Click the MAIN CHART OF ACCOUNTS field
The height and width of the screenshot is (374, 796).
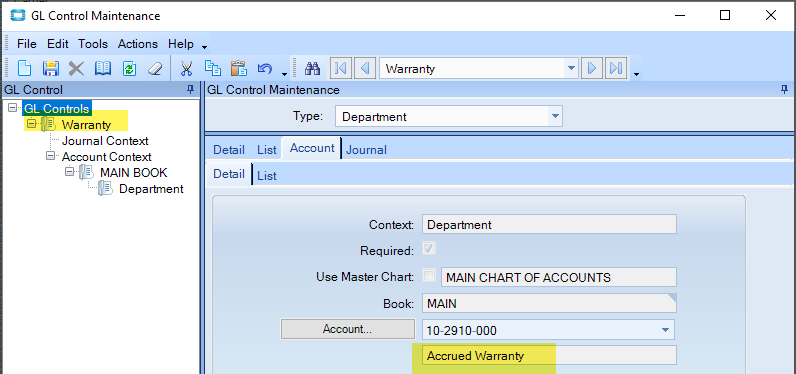point(559,278)
